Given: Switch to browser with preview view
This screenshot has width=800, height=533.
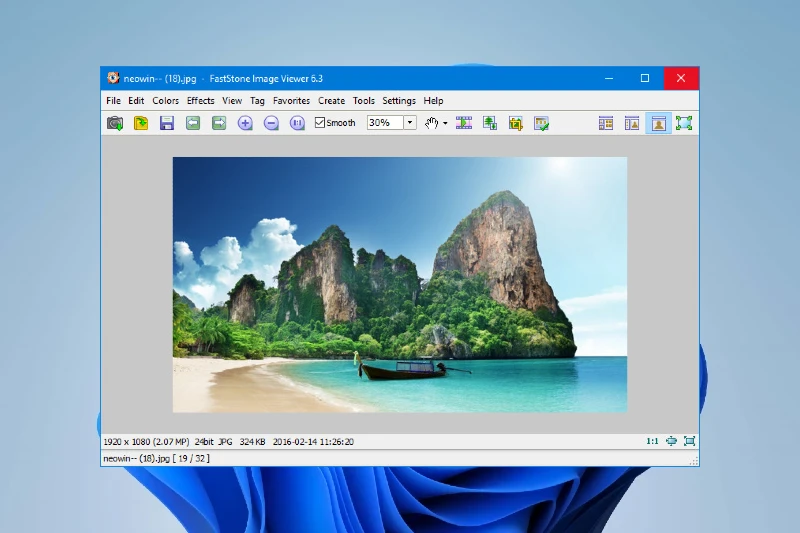Looking at the screenshot, I should (632, 123).
